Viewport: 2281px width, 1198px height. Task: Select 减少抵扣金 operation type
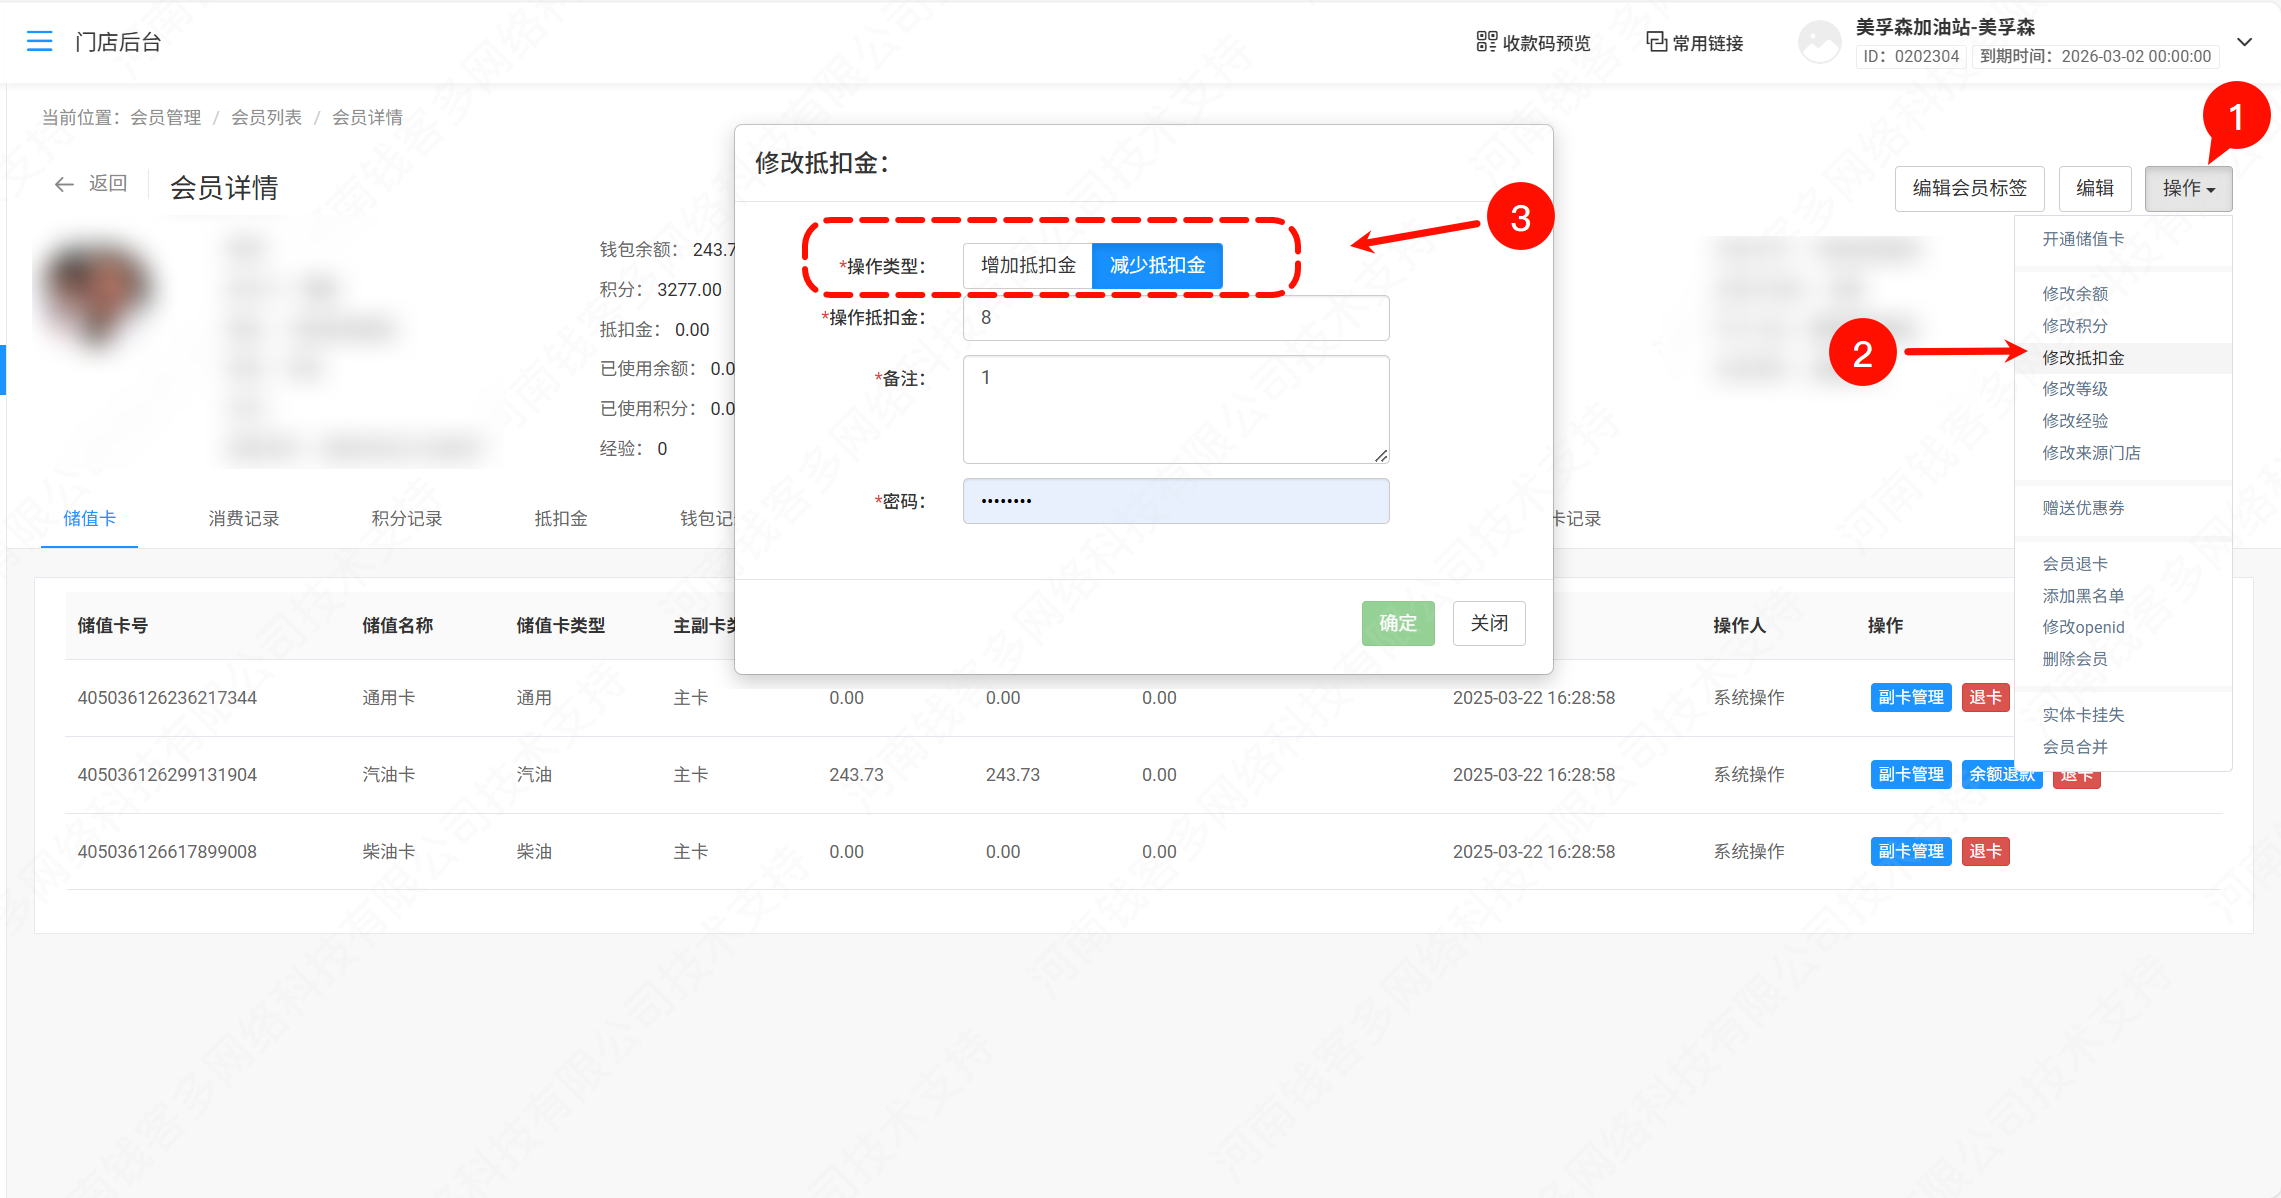pos(1157,266)
